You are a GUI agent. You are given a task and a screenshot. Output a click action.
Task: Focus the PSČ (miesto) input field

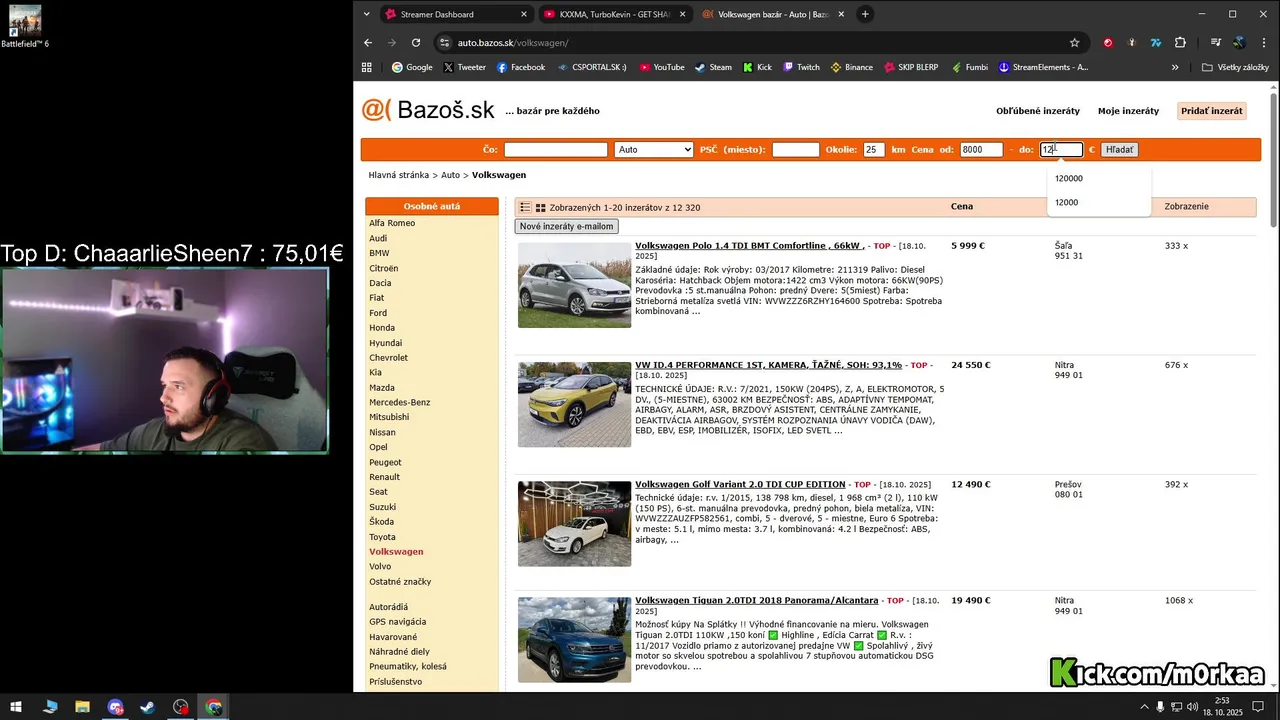tap(796, 150)
